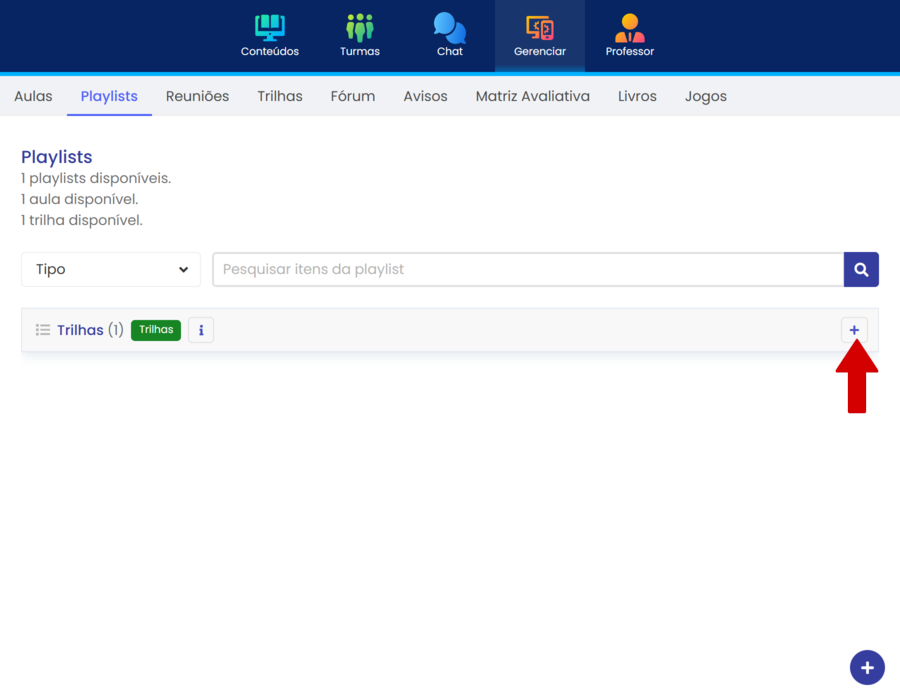Click the round floating add button
This screenshot has width=900, height=700.
click(867, 667)
